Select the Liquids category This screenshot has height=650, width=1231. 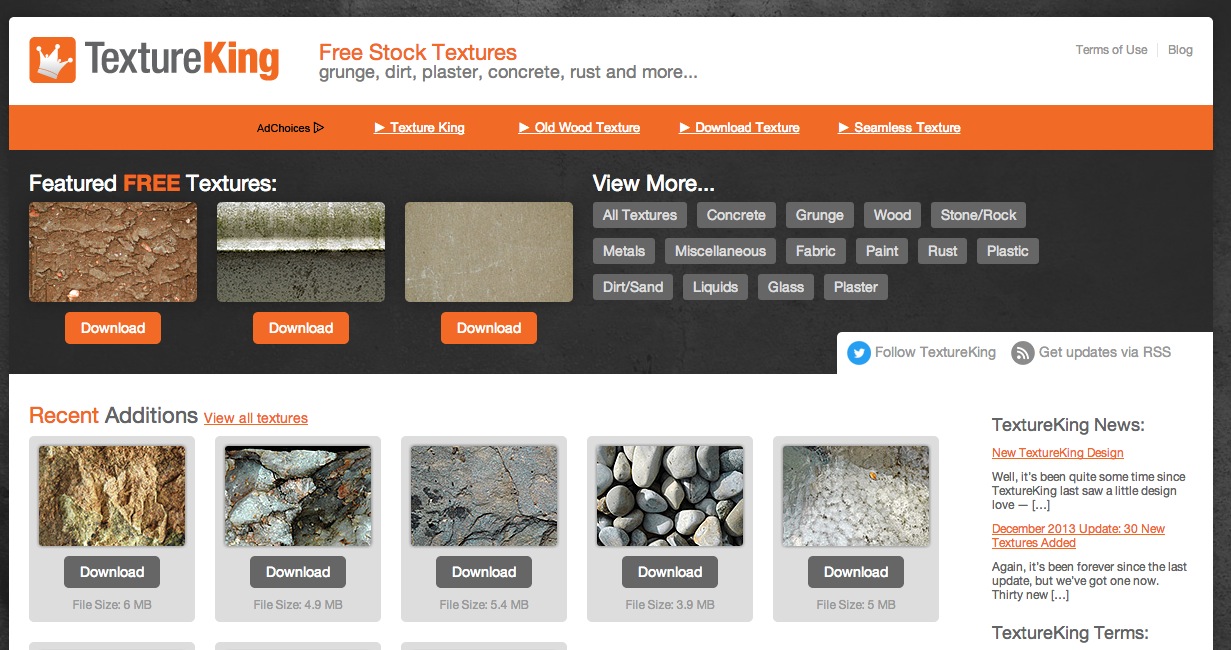[715, 287]
